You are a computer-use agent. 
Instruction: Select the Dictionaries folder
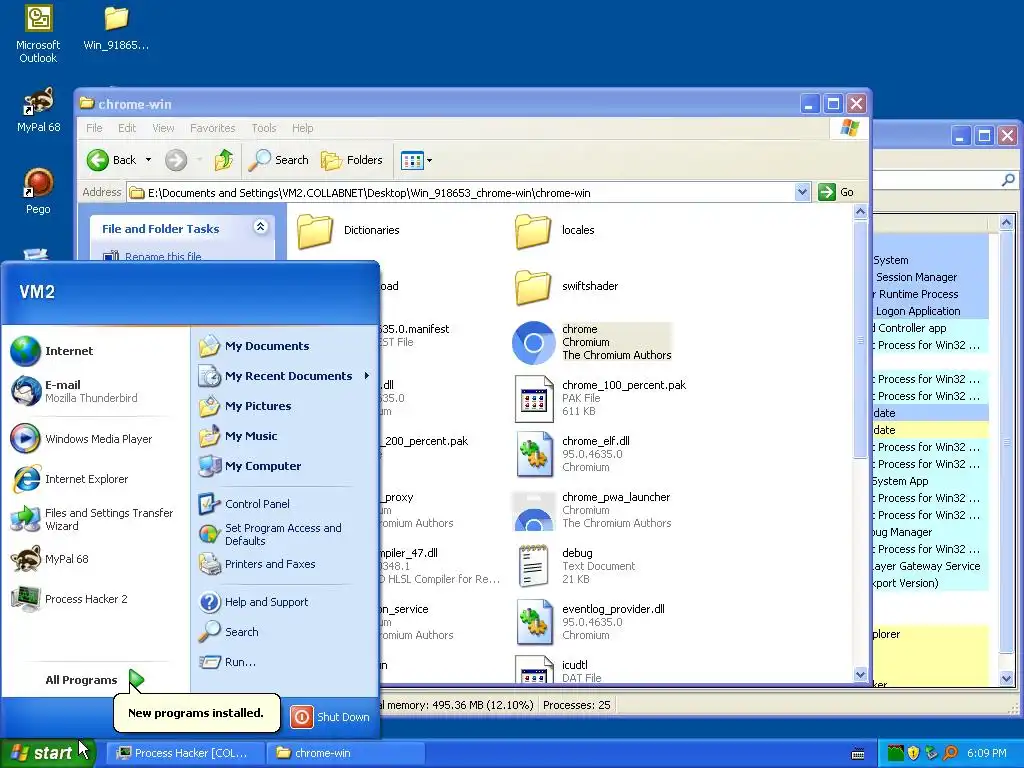tap(348, 231)
